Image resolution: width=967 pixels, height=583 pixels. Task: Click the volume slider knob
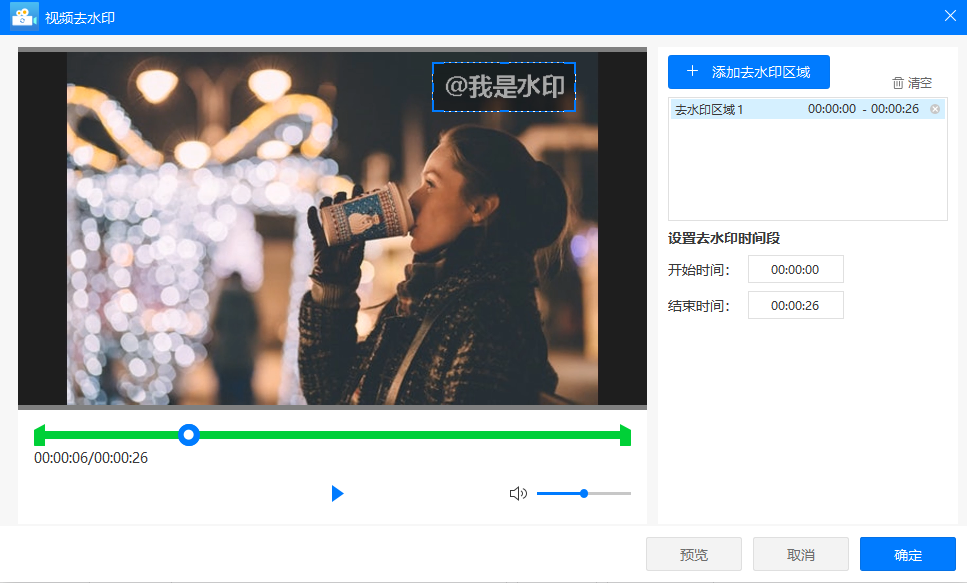pos(584,493)
